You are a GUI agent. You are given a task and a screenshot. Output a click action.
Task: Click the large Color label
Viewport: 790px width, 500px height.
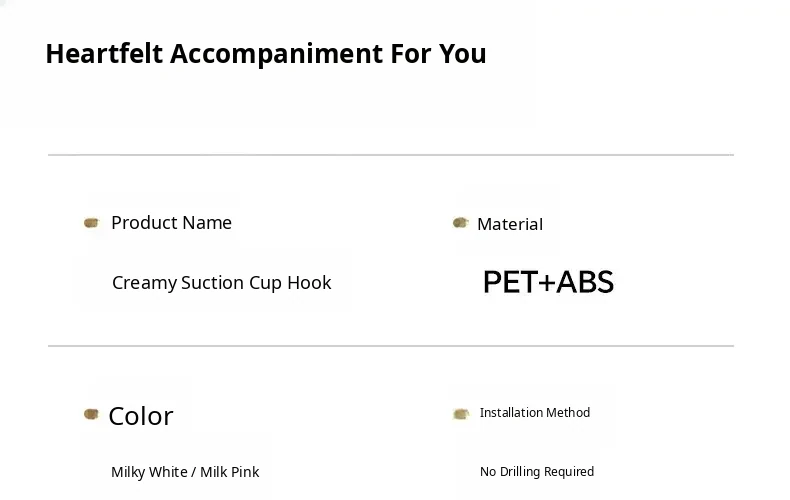coord(141,416)
